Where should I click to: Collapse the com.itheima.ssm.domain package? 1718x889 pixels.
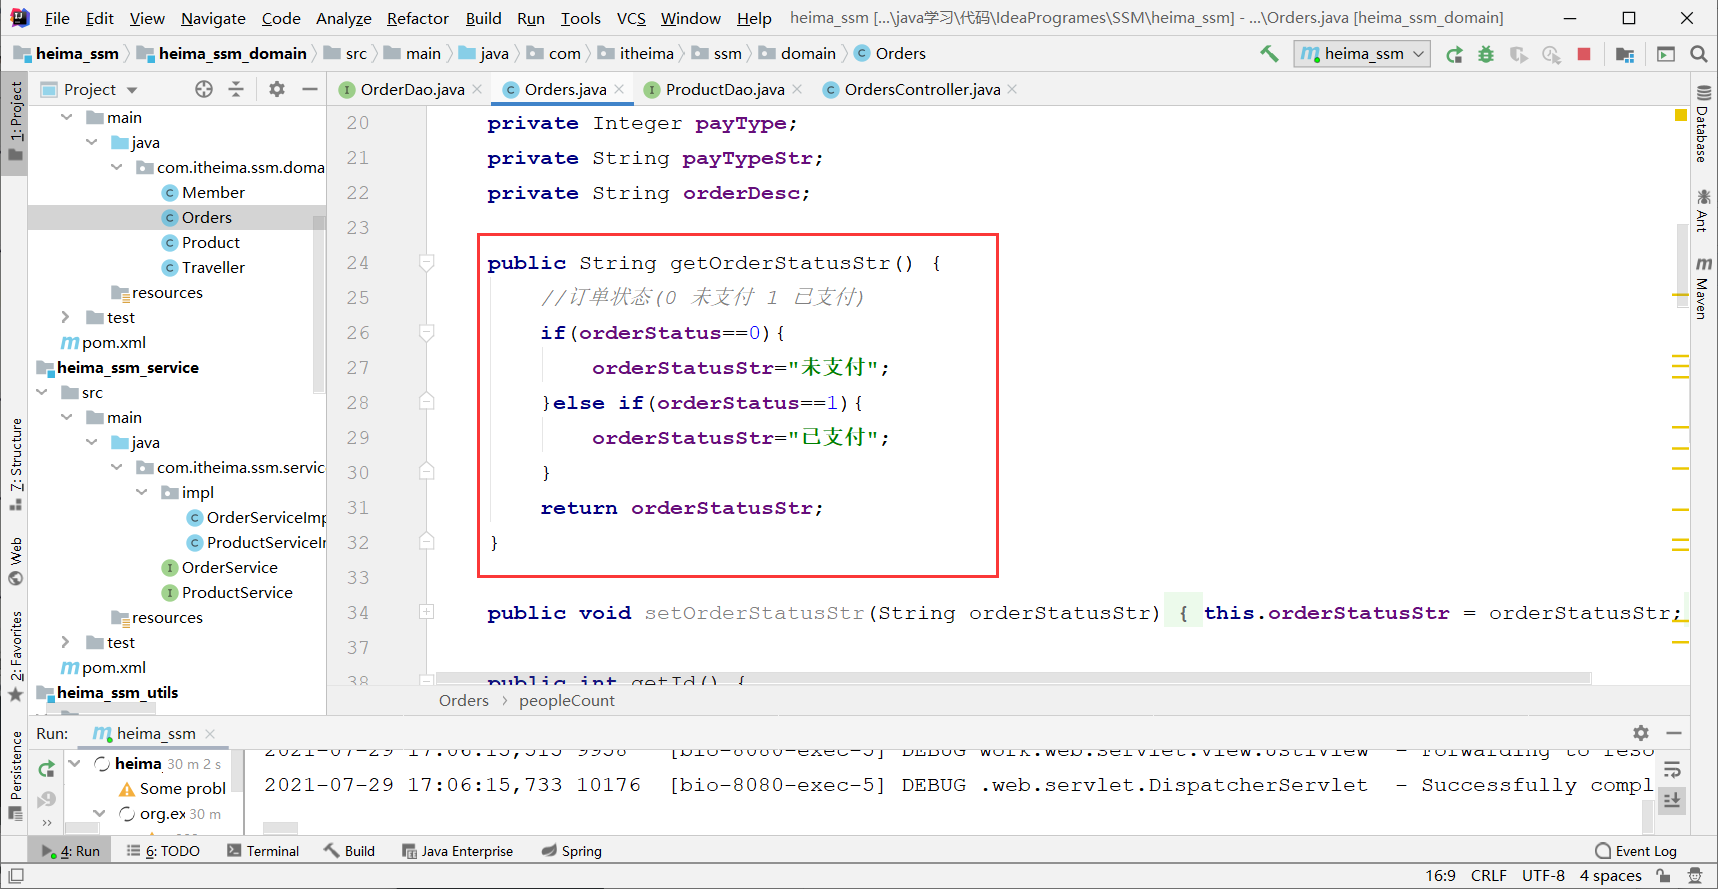tap(116, 167)
